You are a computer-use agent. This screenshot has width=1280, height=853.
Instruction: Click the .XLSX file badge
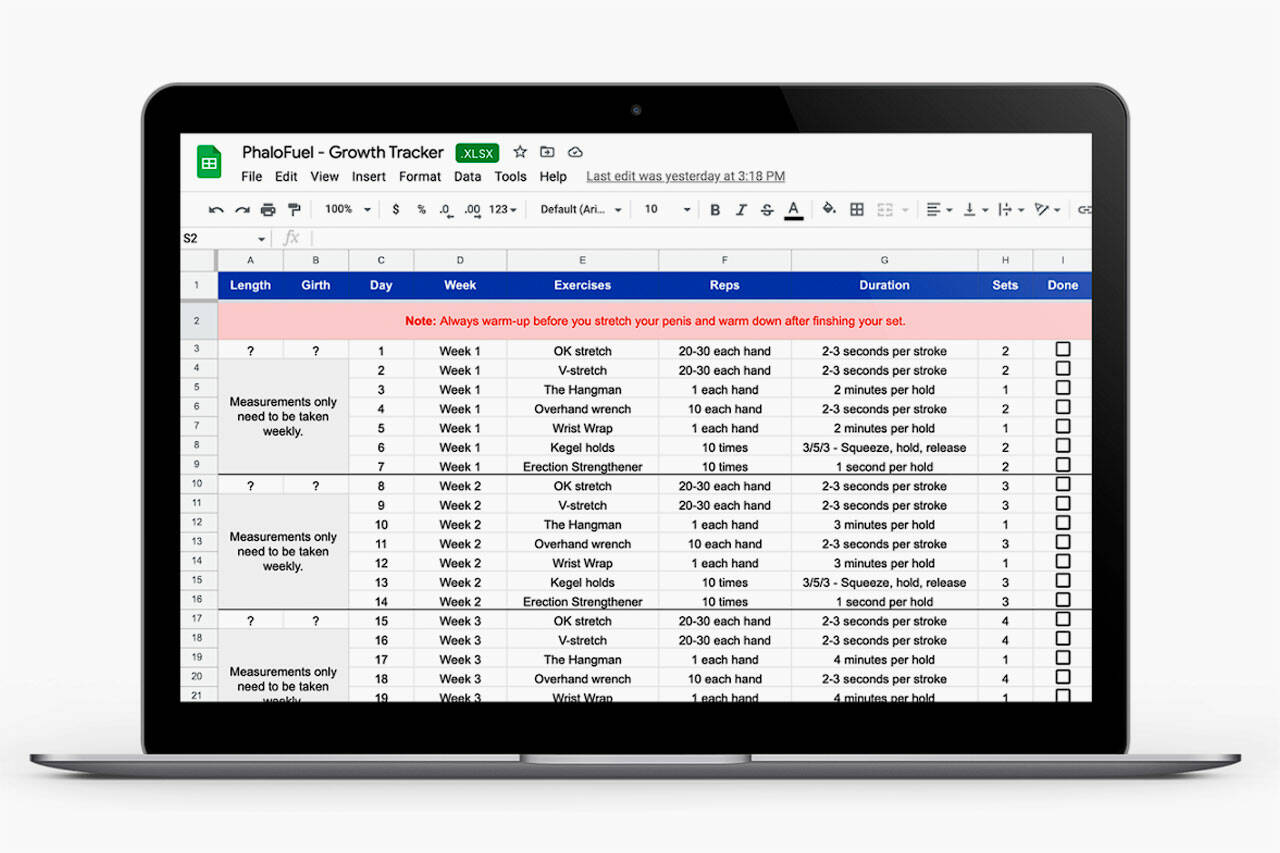click(478, 153)
